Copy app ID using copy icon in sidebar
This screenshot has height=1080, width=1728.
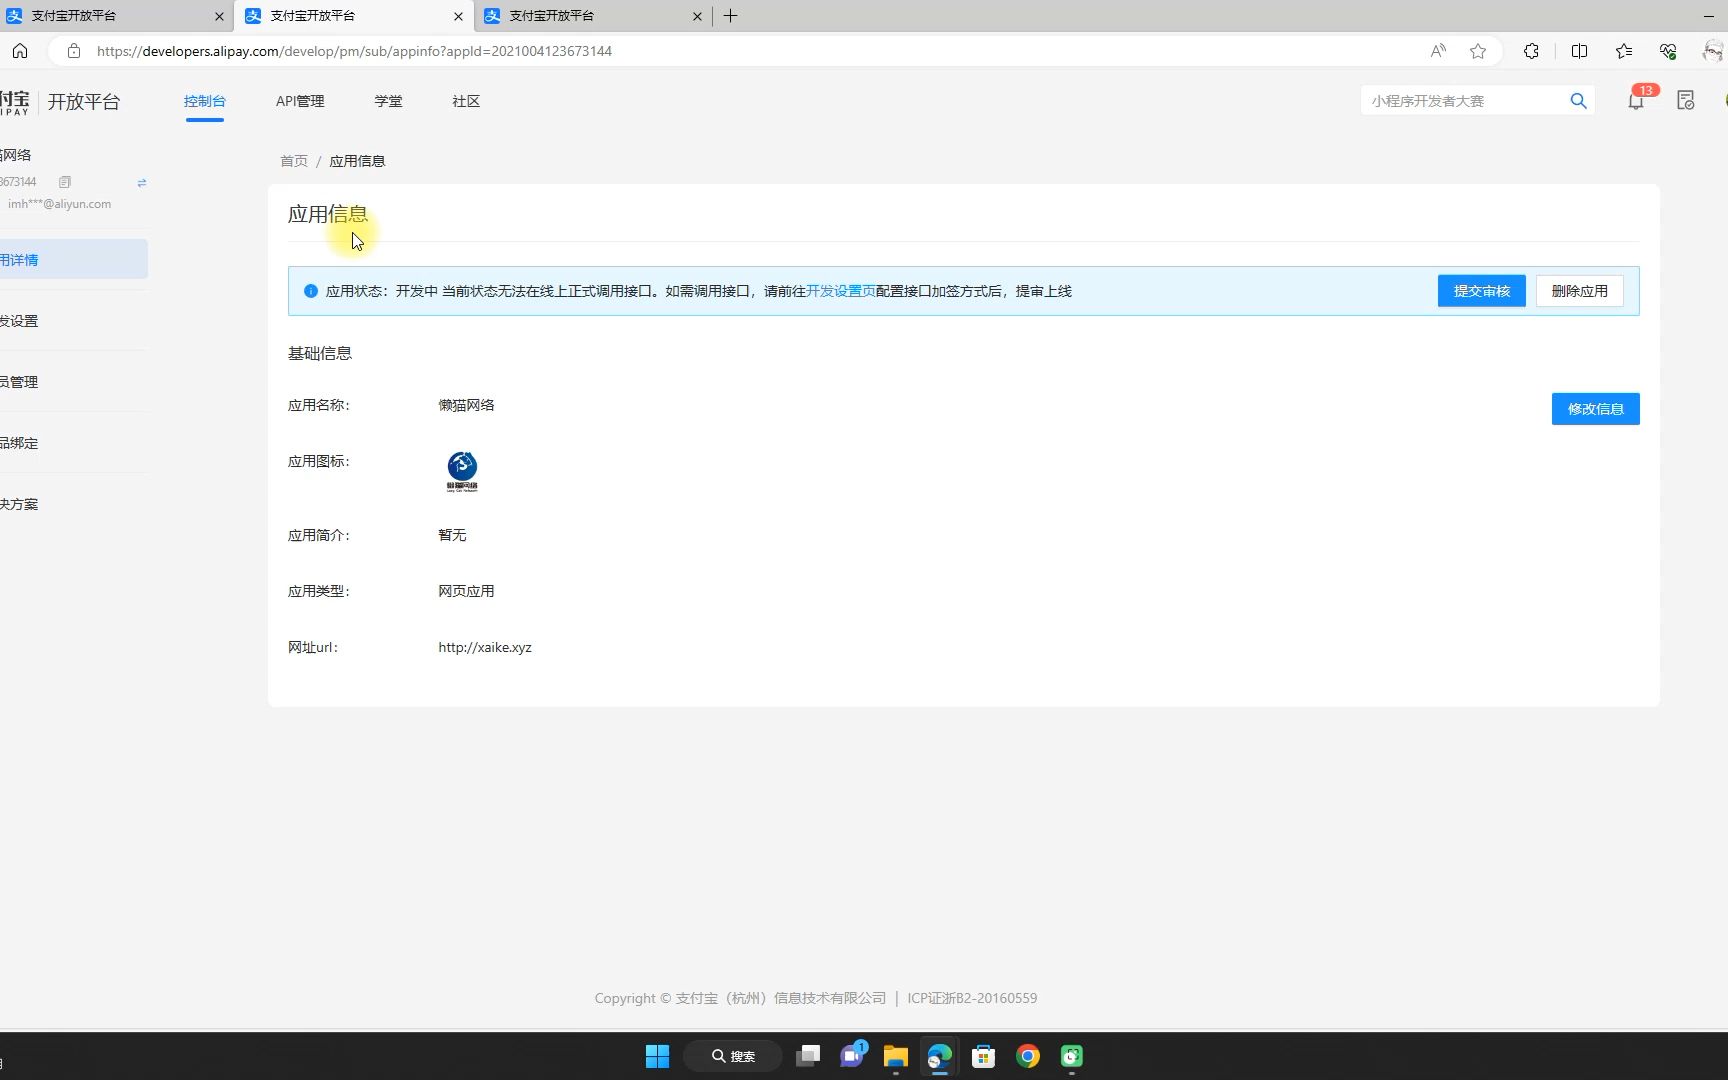click(65, 182)
